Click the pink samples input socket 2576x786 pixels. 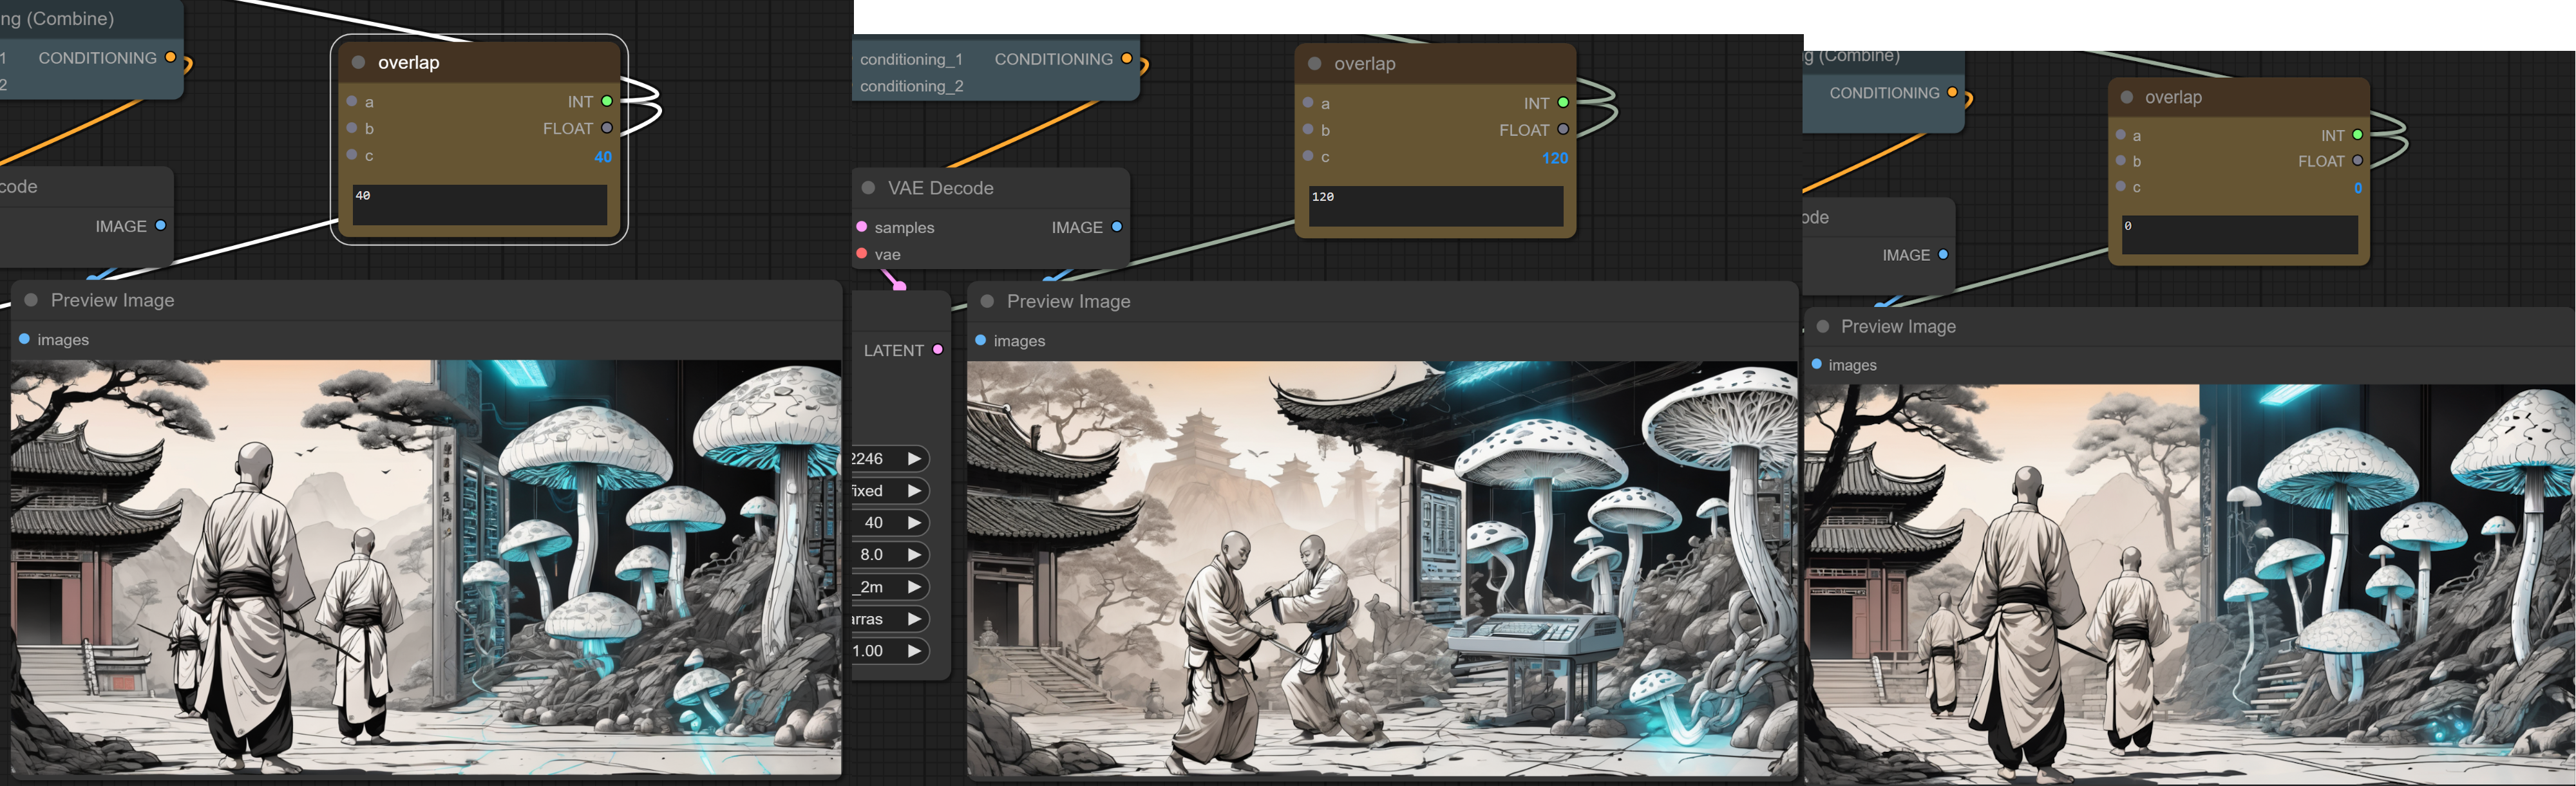click(862, 227)
